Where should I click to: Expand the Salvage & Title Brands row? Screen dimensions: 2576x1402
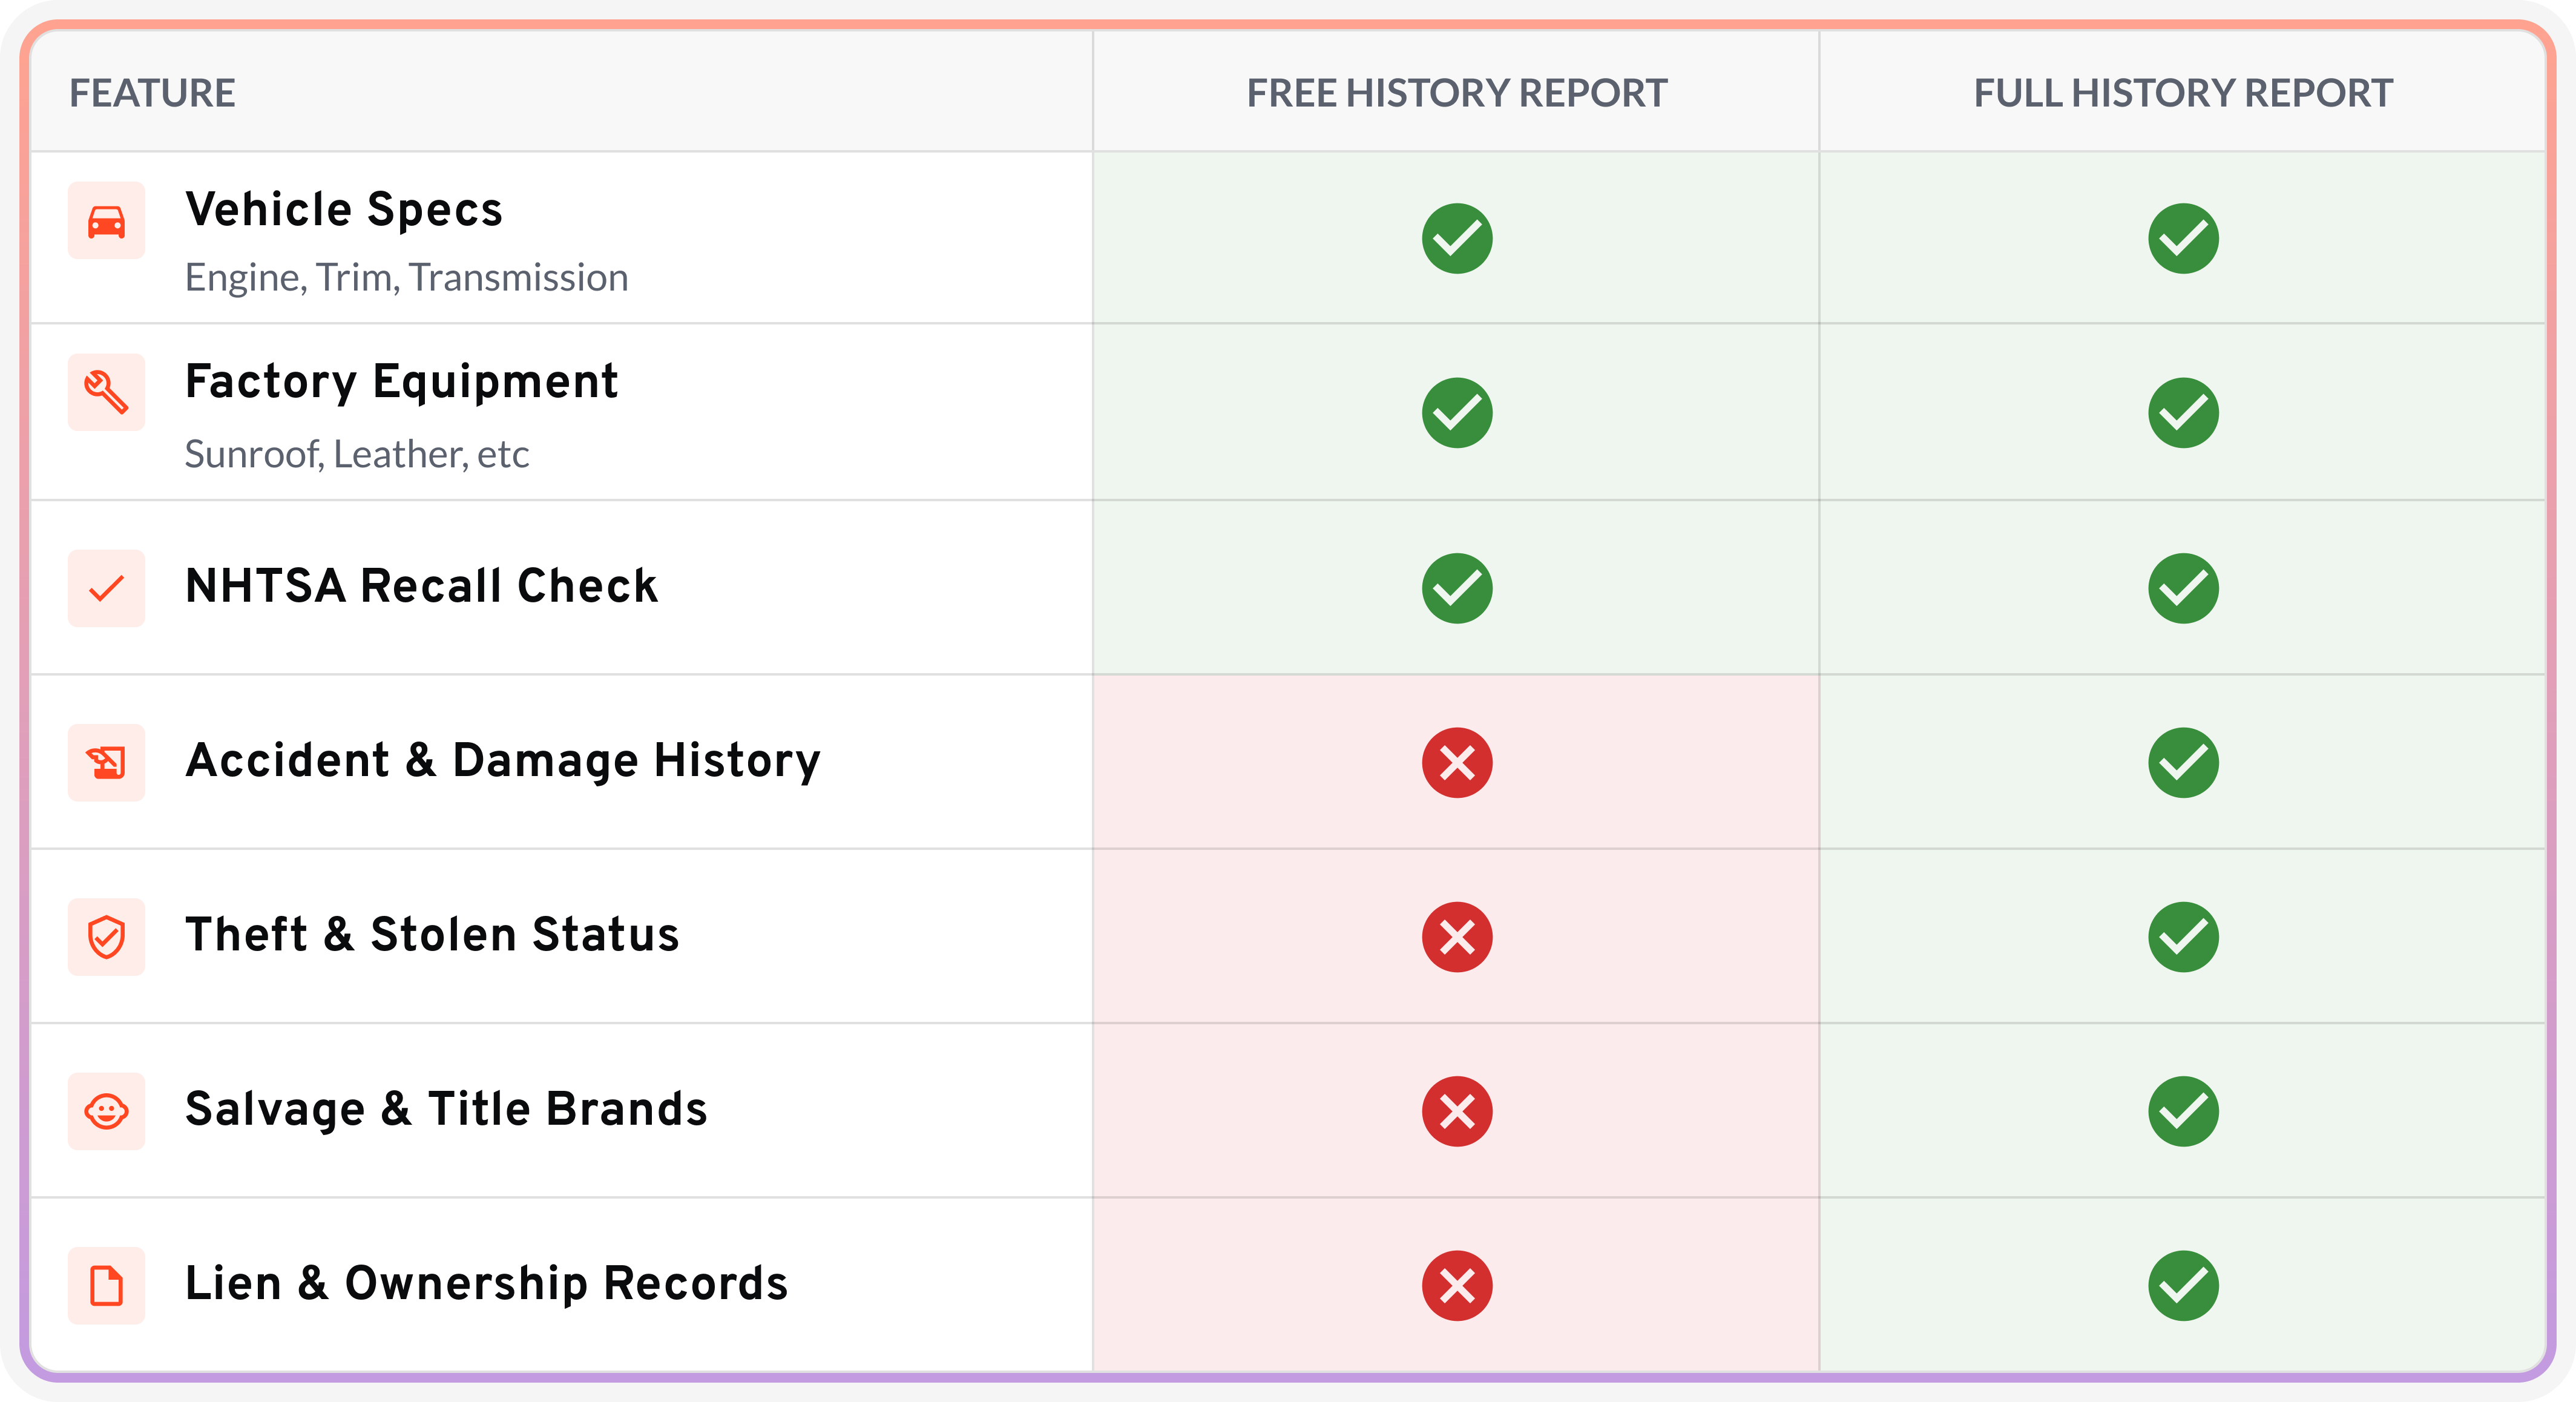446,1108
